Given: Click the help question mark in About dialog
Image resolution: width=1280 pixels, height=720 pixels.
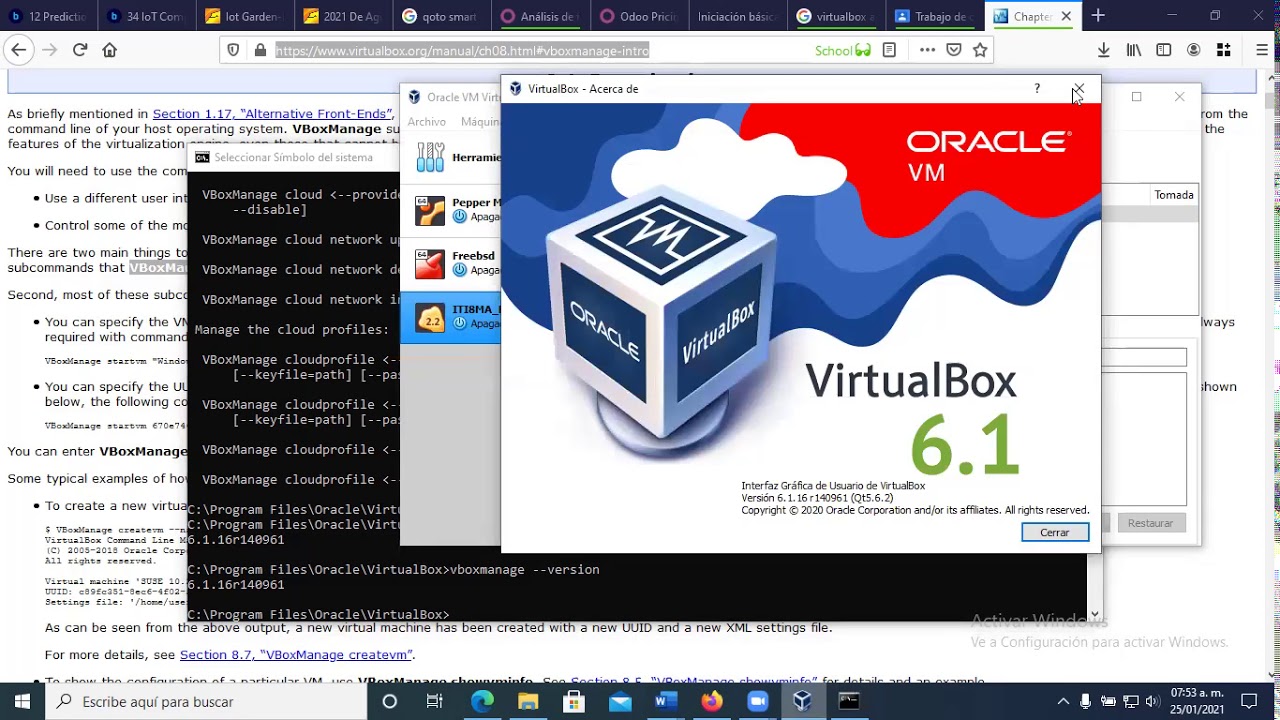Looking at the screenshot, I should (x=1037, y=89).
